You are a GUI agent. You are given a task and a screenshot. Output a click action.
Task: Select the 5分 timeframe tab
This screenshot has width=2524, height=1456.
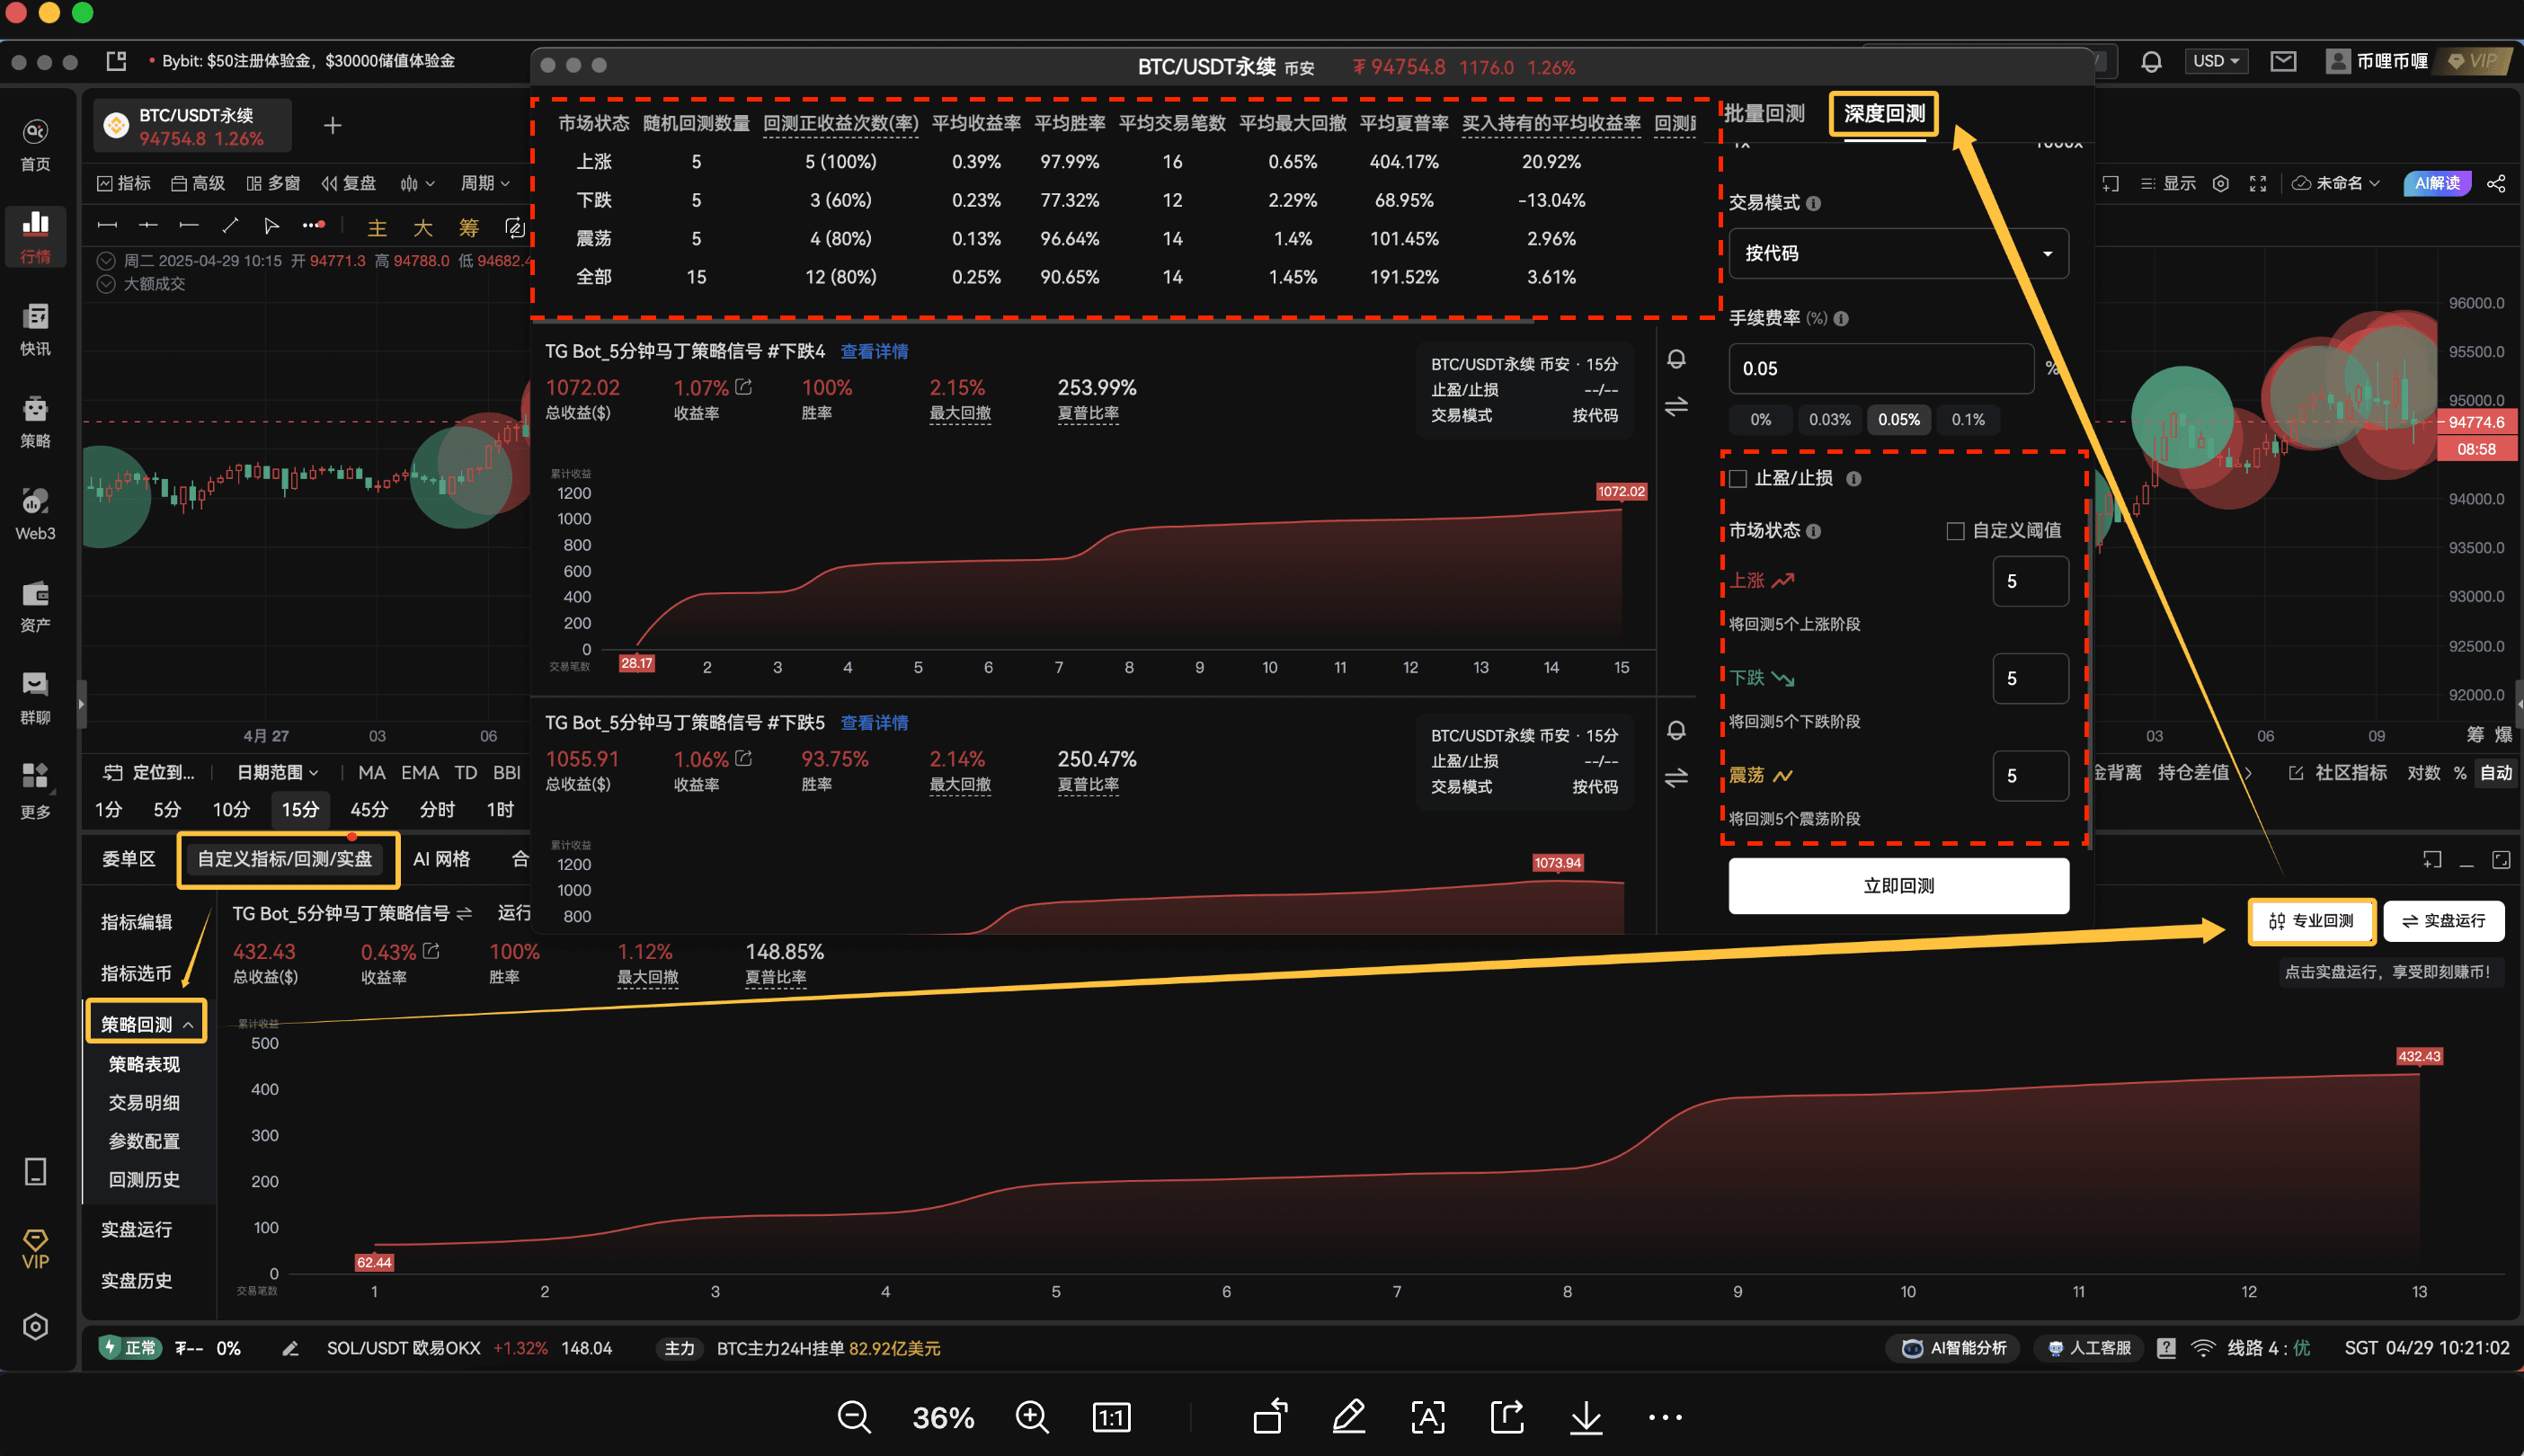coord(167,809)
